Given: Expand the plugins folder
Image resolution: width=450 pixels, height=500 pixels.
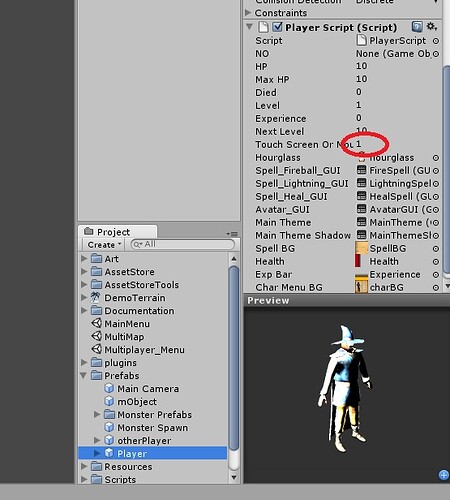Looking at the screenshot, I should coord(84,363).
